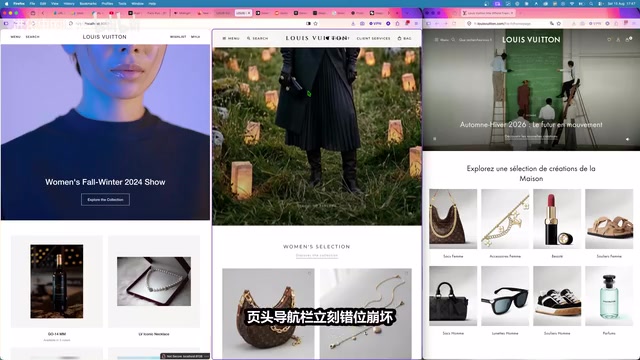Screen dimensions: 640x360
Task: Open History menu in macOS menu bar
Action: coord(69,3)
